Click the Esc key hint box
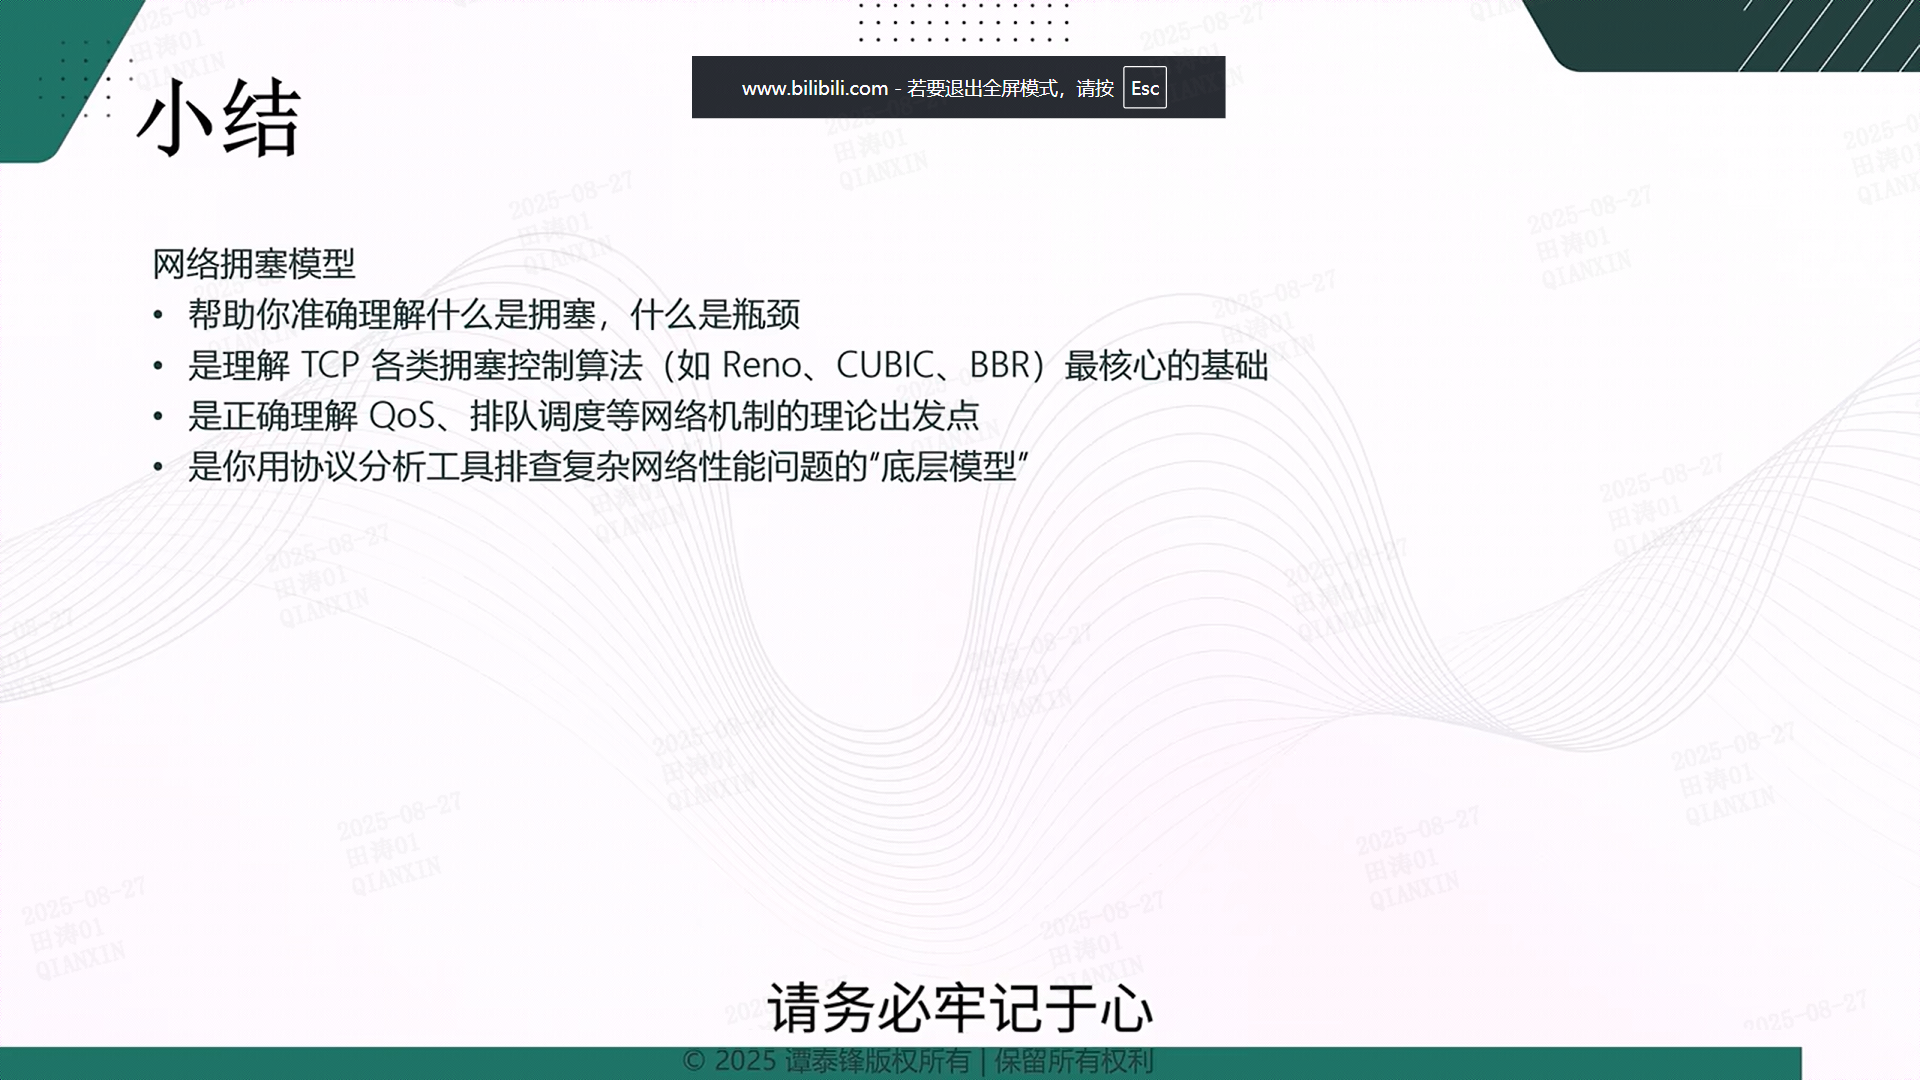 (x=1144, y=88)
